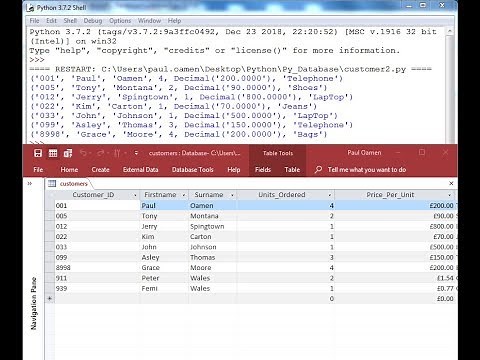The height and width of the screenshot is (360, 480).
Task: Click the Surname cell 'Montana'
Action: point(212,216)
